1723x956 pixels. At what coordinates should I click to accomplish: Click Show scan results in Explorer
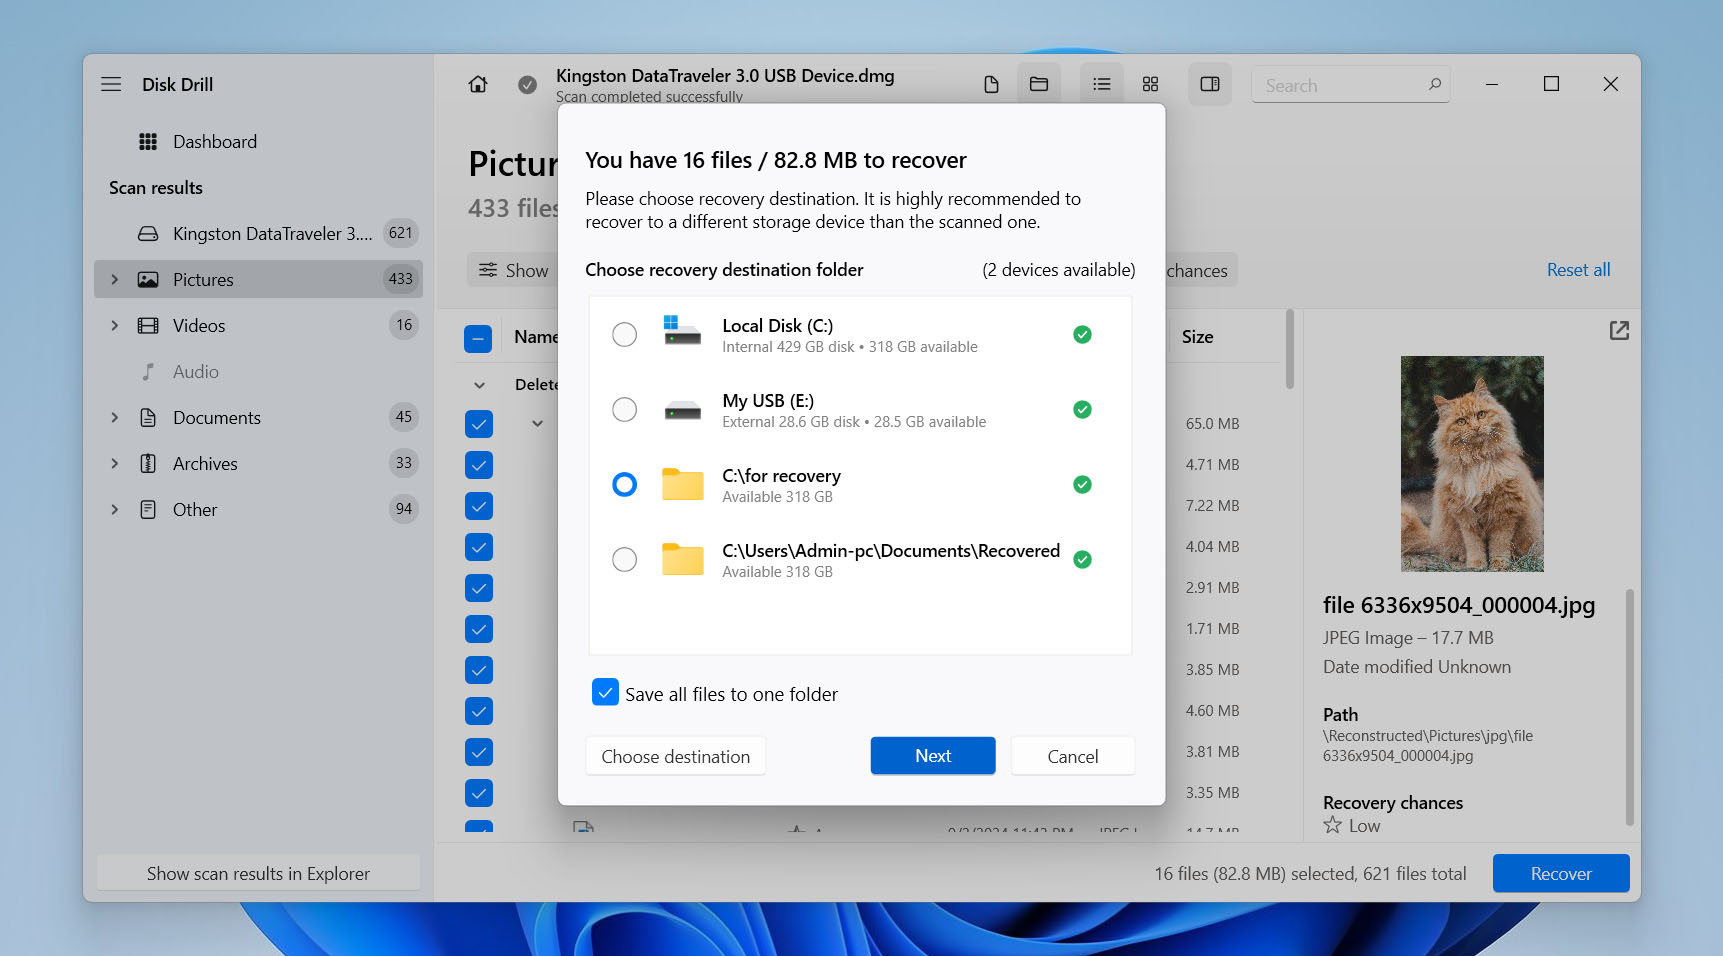click(258, 873)
